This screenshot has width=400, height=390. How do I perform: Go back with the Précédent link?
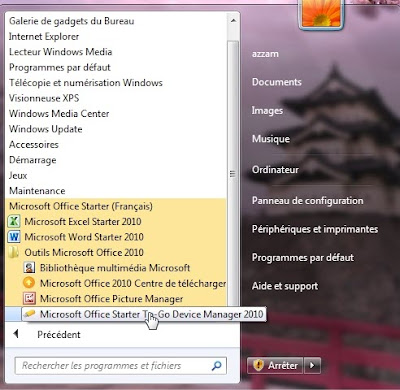(x=59, y=334)
